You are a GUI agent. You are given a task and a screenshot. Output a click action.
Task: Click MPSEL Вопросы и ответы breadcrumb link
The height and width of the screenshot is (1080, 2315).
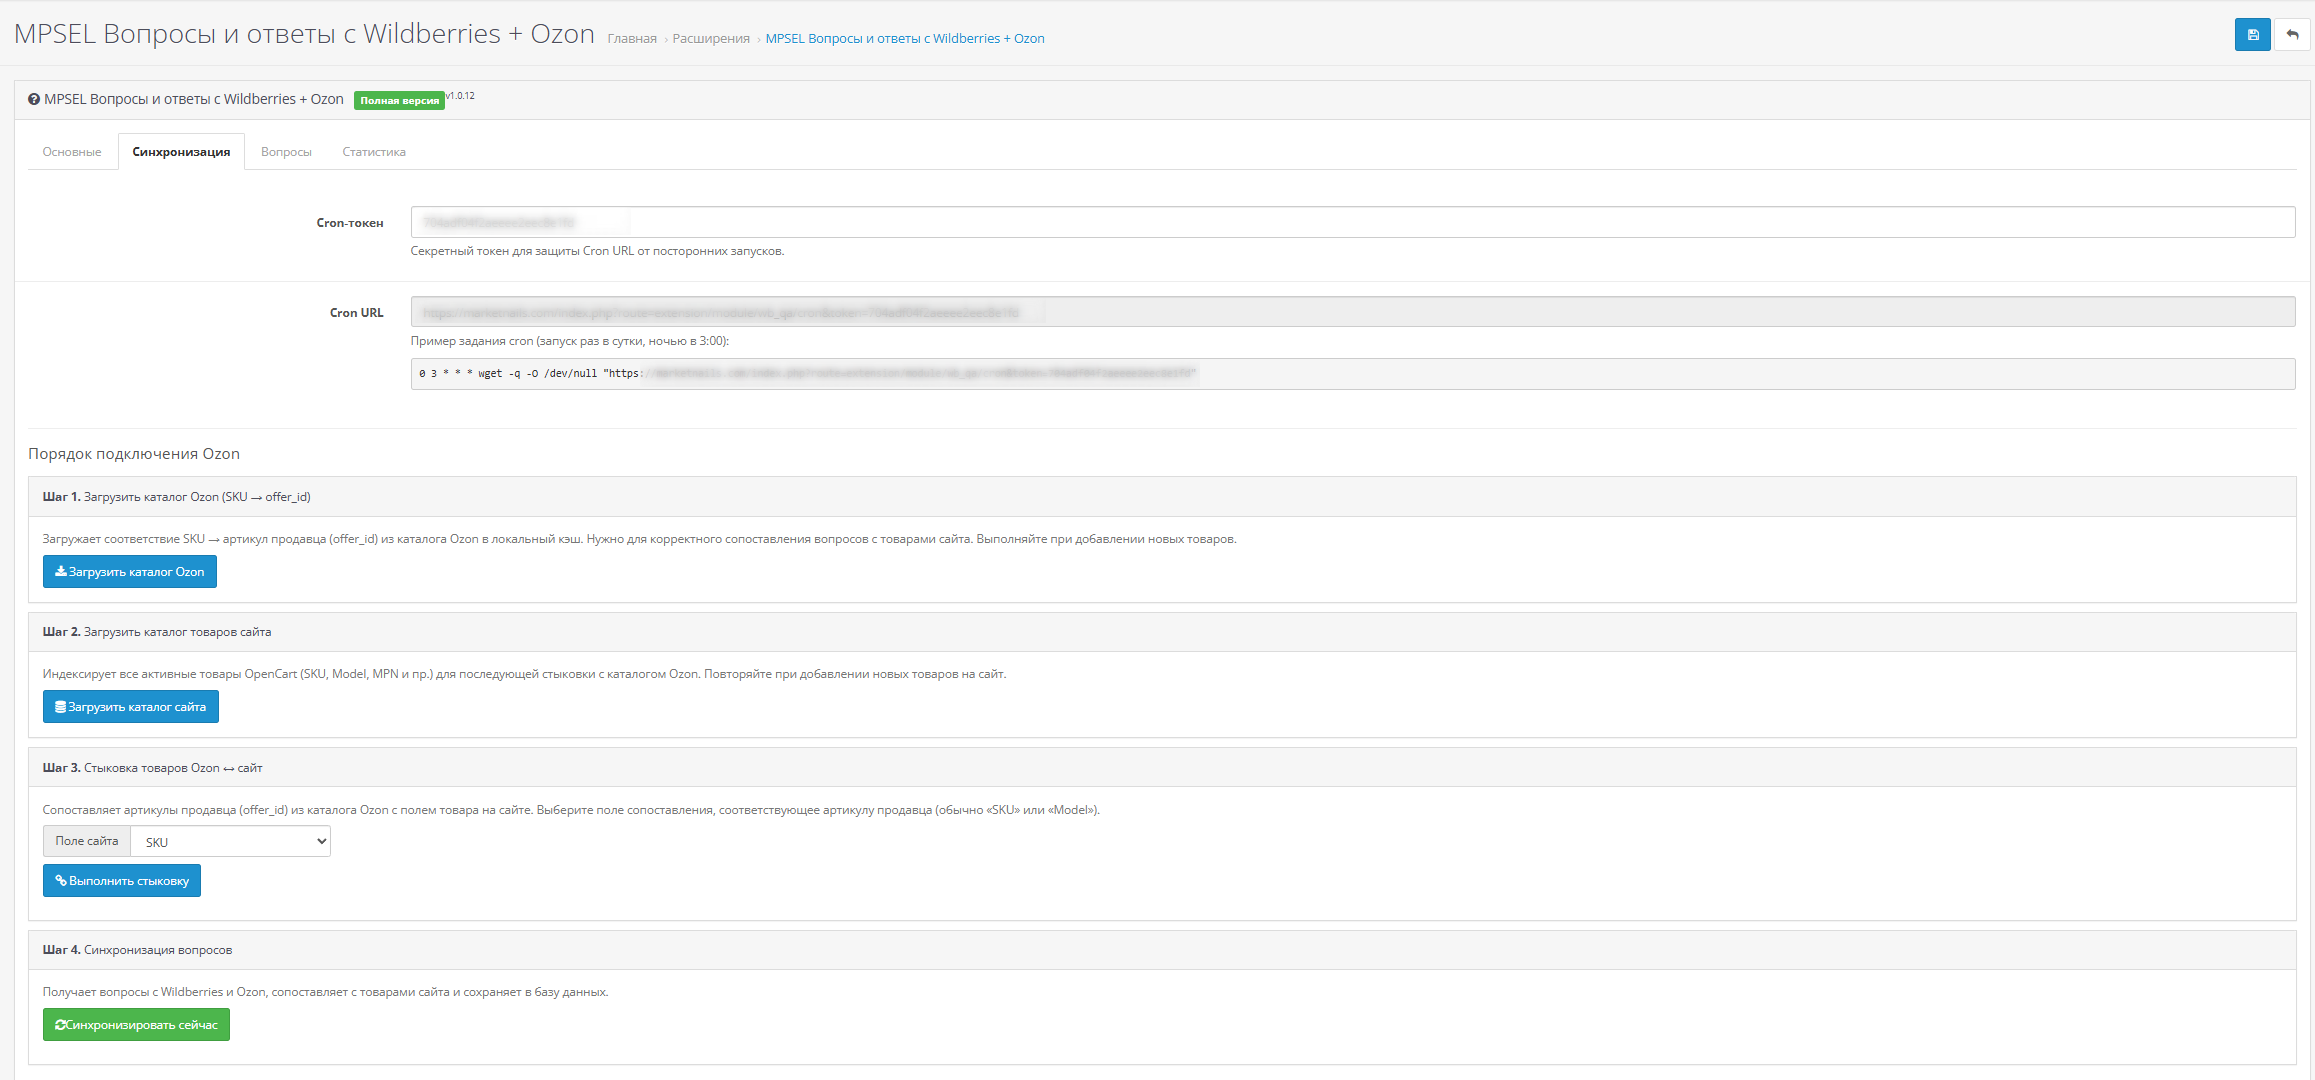click(905, 39)
